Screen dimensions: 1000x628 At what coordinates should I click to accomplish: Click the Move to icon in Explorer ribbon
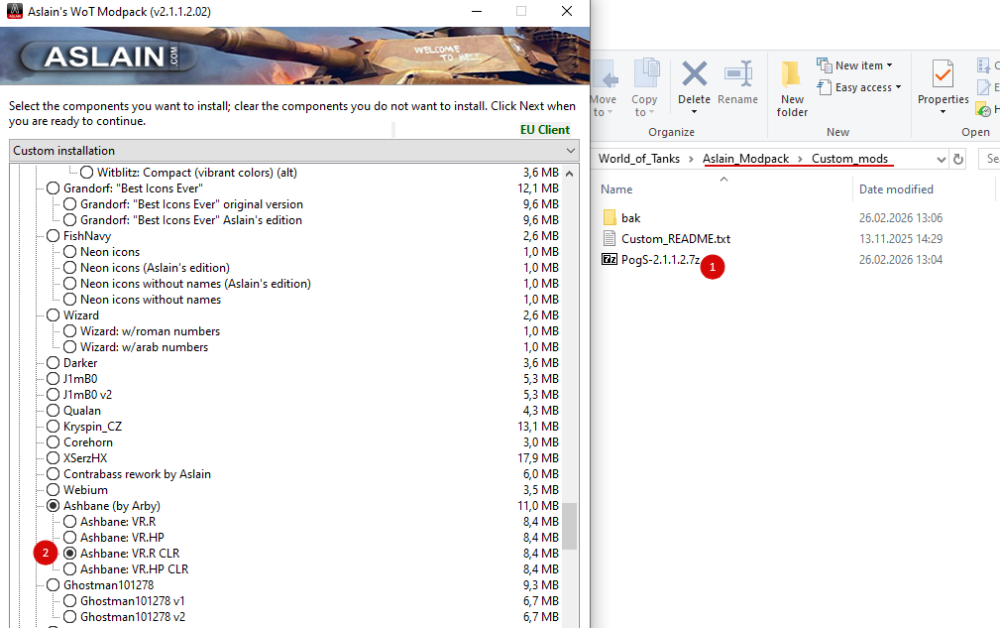coord(605,75)
